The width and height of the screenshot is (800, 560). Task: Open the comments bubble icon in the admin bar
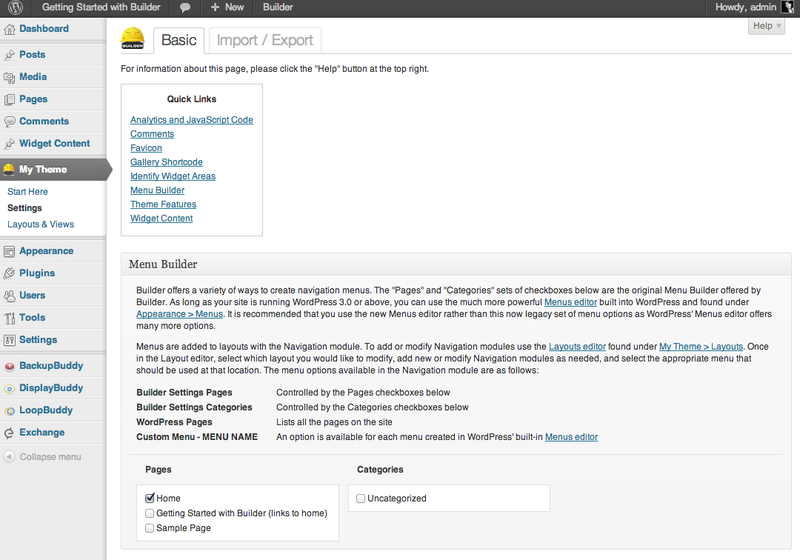(185, 8)
